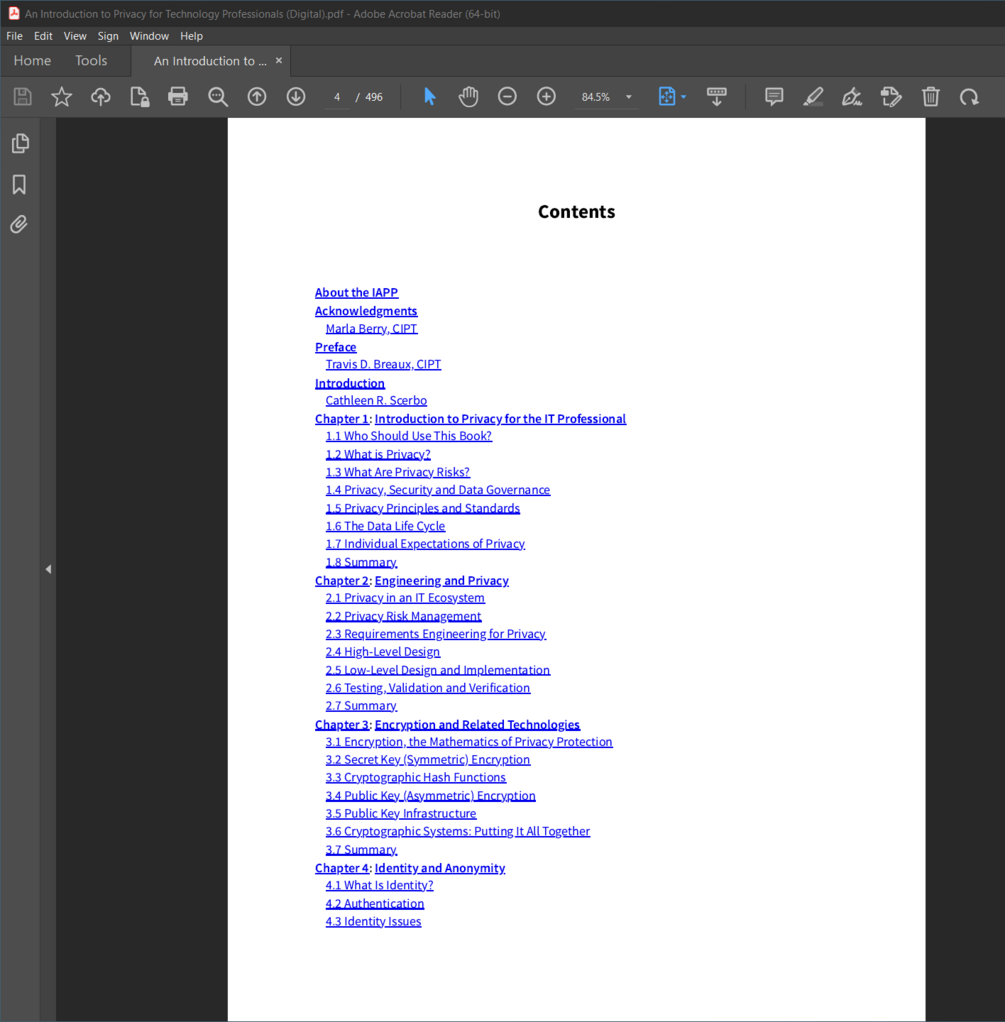This screenshot has width=1005, height=1022.
Task: Open the View menu
Action: [75, 36]
